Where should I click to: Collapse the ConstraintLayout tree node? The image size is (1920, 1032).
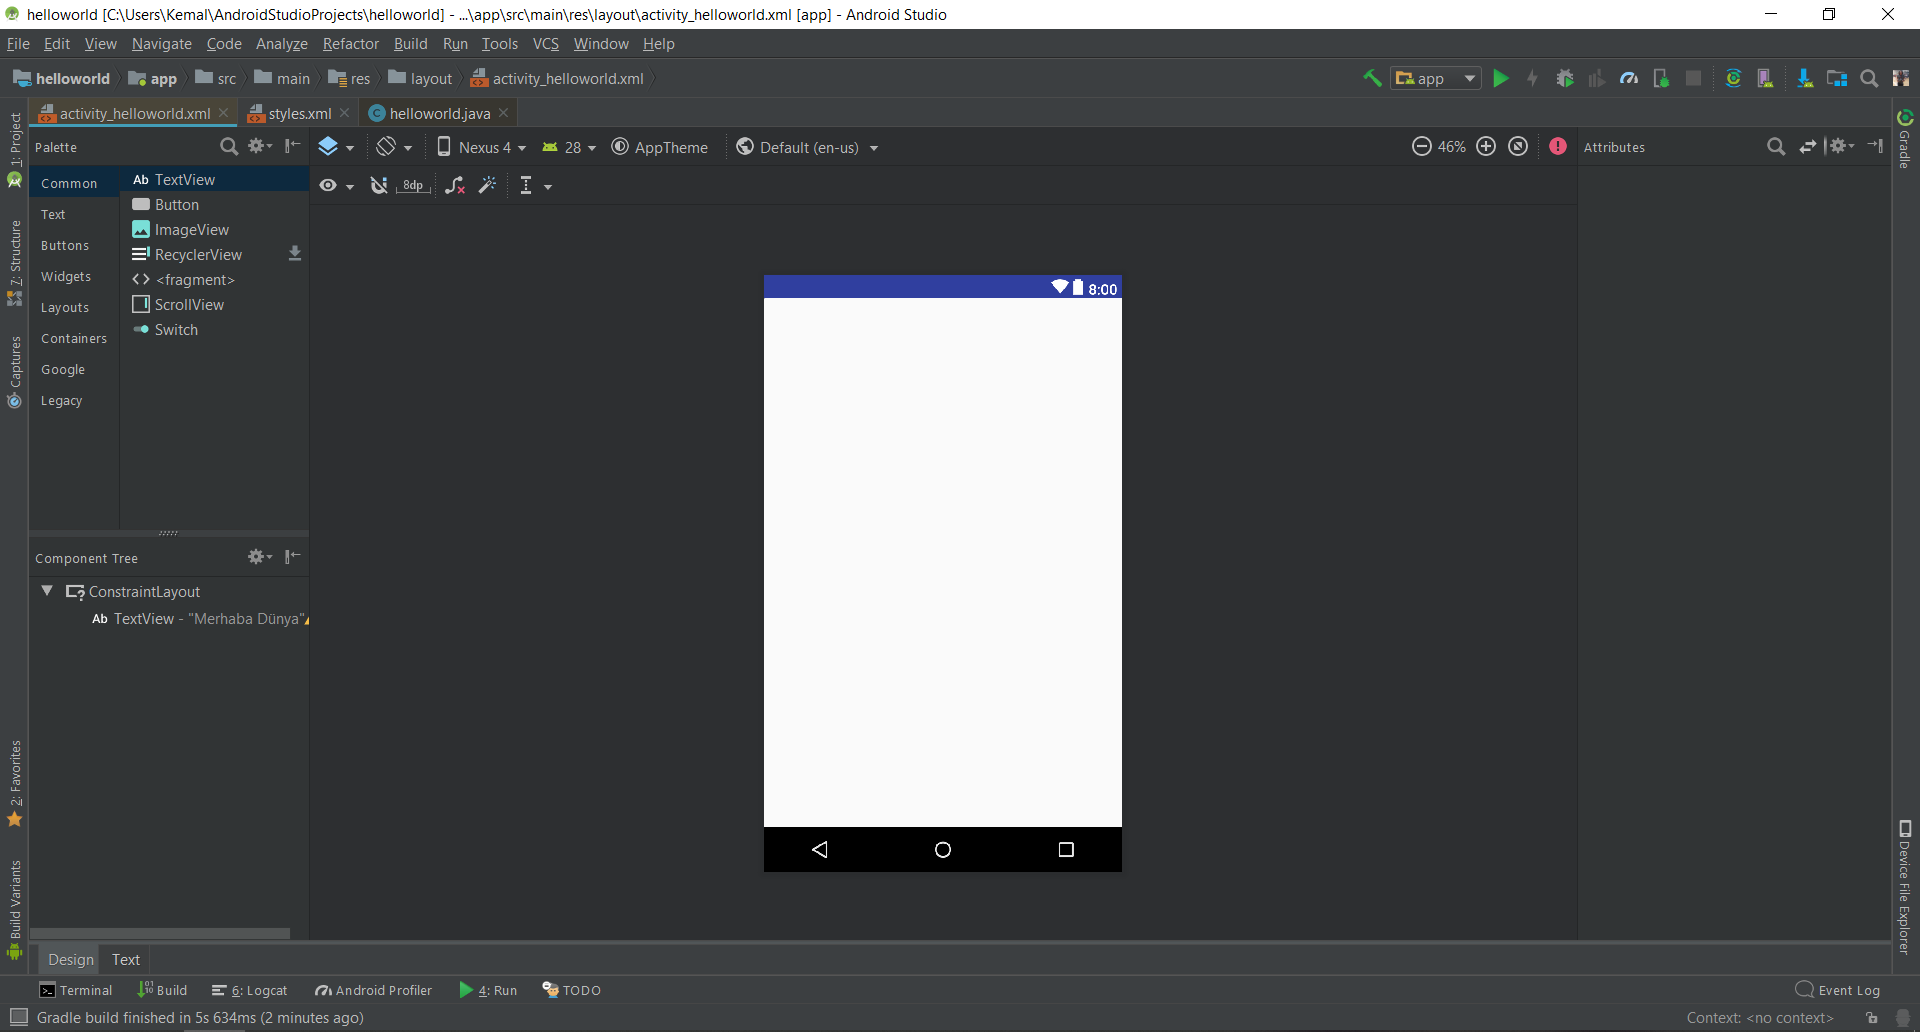[47, 591]
